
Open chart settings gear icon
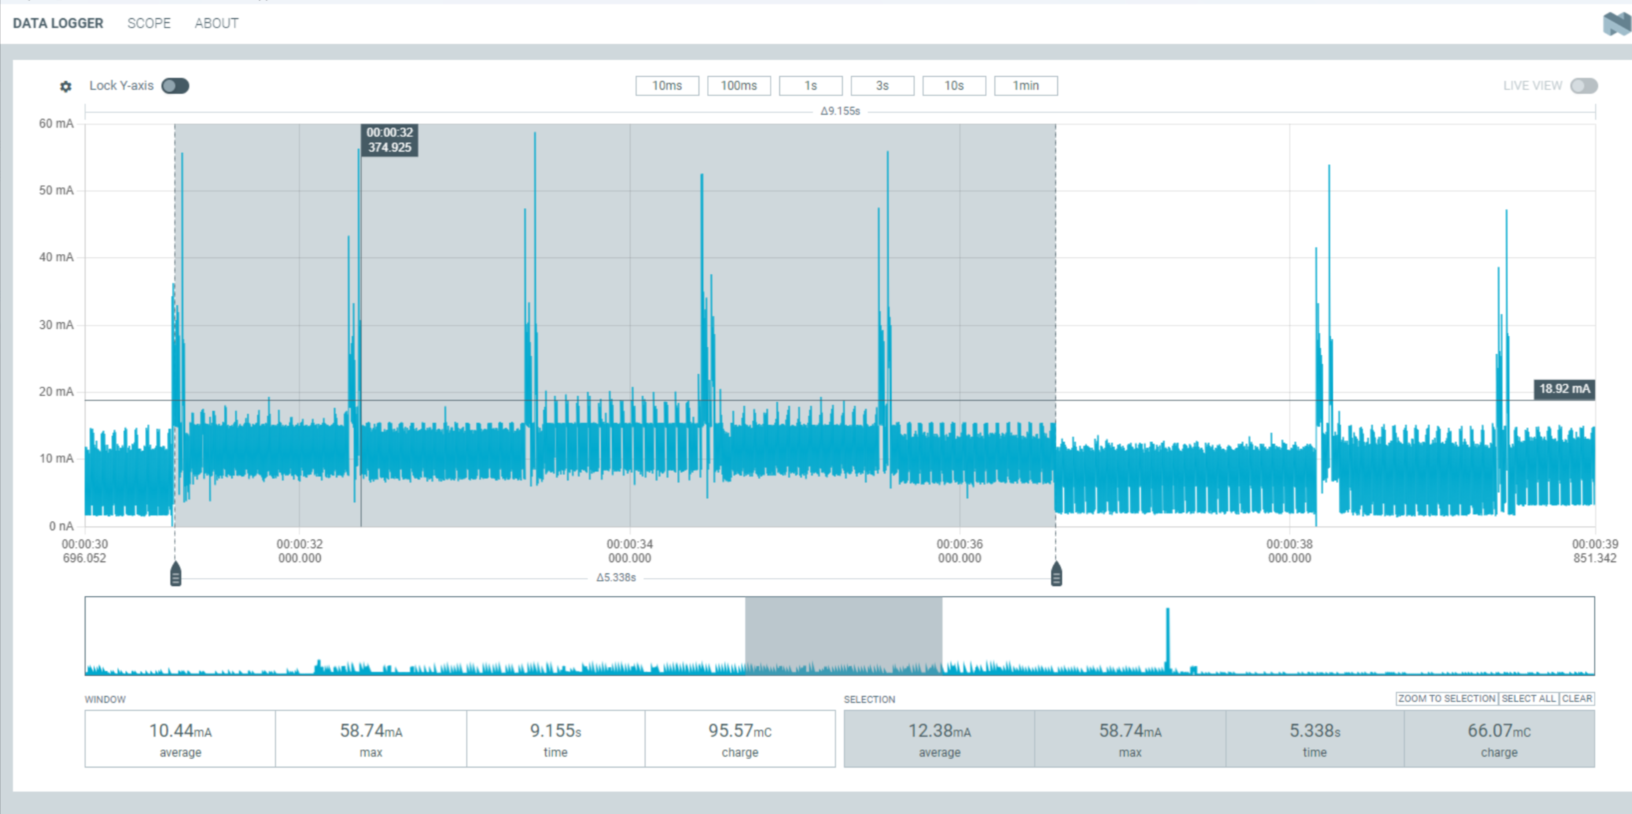click(66, 87)
